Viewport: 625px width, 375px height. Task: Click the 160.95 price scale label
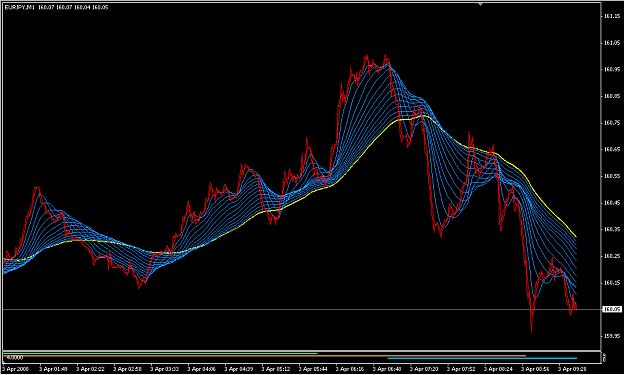(612, 69)
